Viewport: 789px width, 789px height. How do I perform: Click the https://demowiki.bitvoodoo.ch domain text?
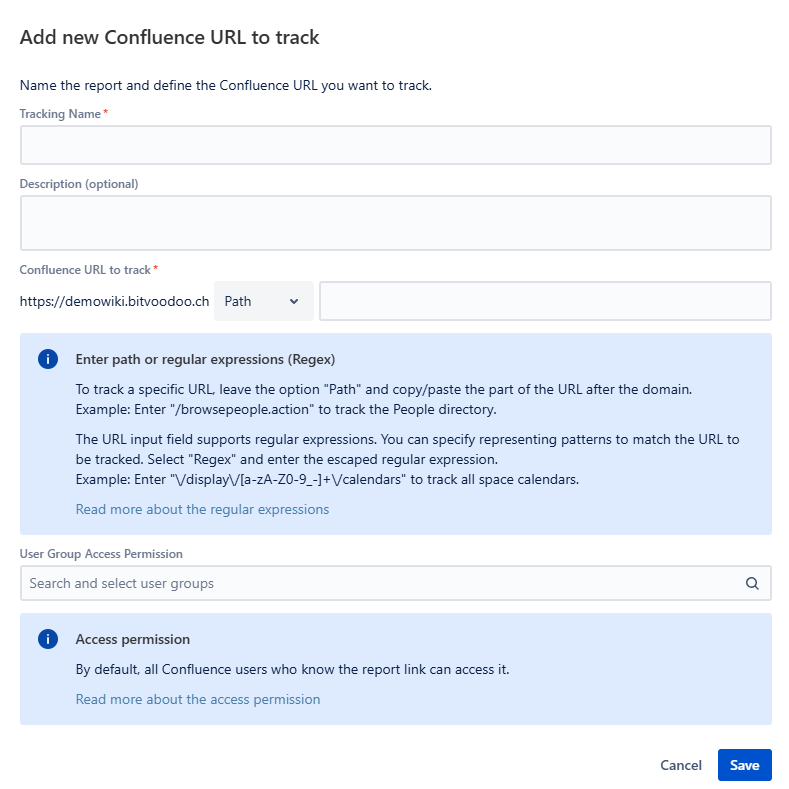click(x=114, y=301)
